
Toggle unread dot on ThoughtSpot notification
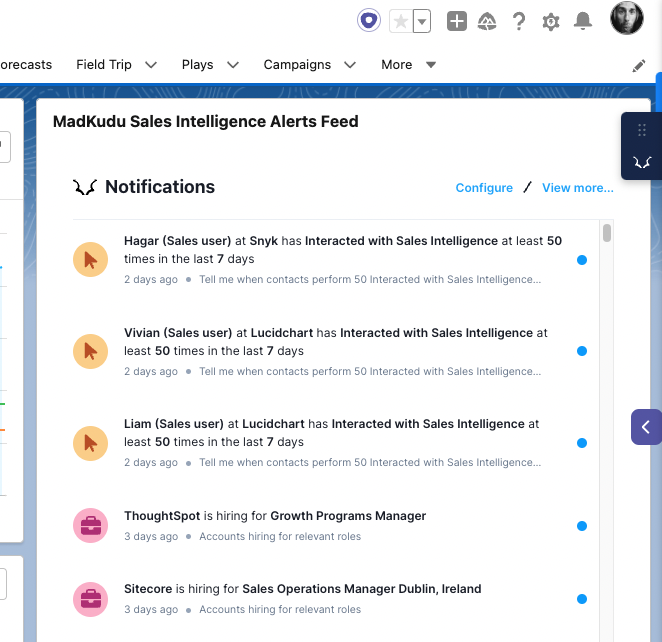582,526
